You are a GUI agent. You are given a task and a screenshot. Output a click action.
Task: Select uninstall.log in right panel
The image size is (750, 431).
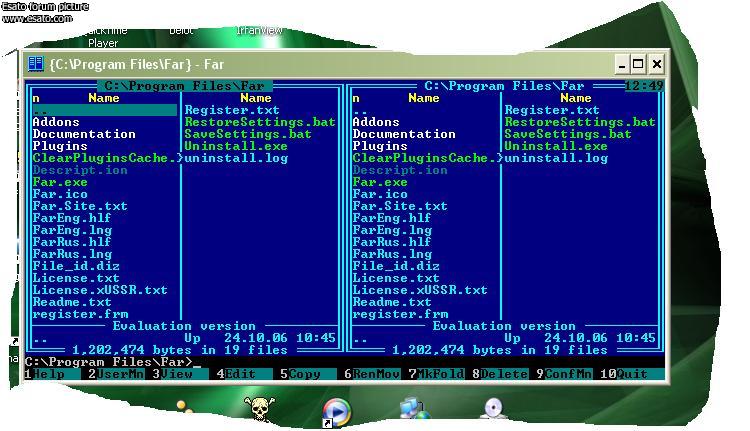(556, 158)
